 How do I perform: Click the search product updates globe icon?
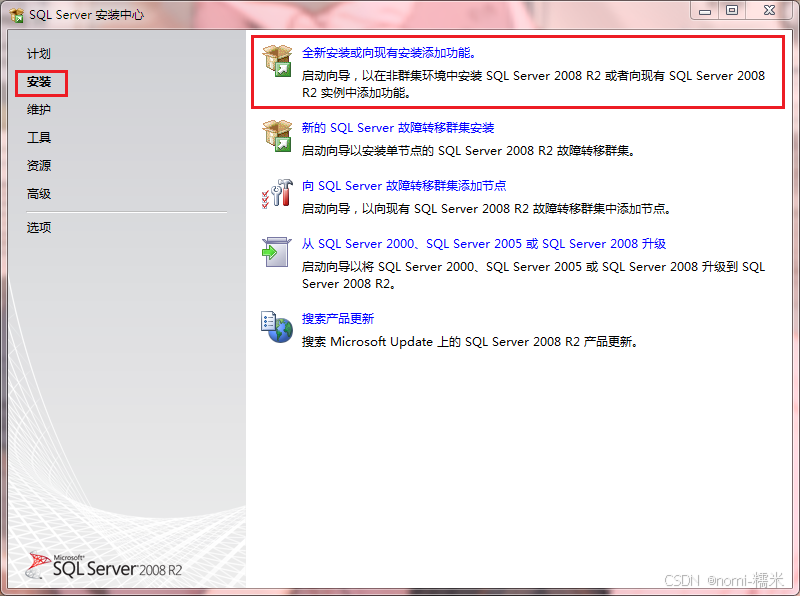(277, 327)
